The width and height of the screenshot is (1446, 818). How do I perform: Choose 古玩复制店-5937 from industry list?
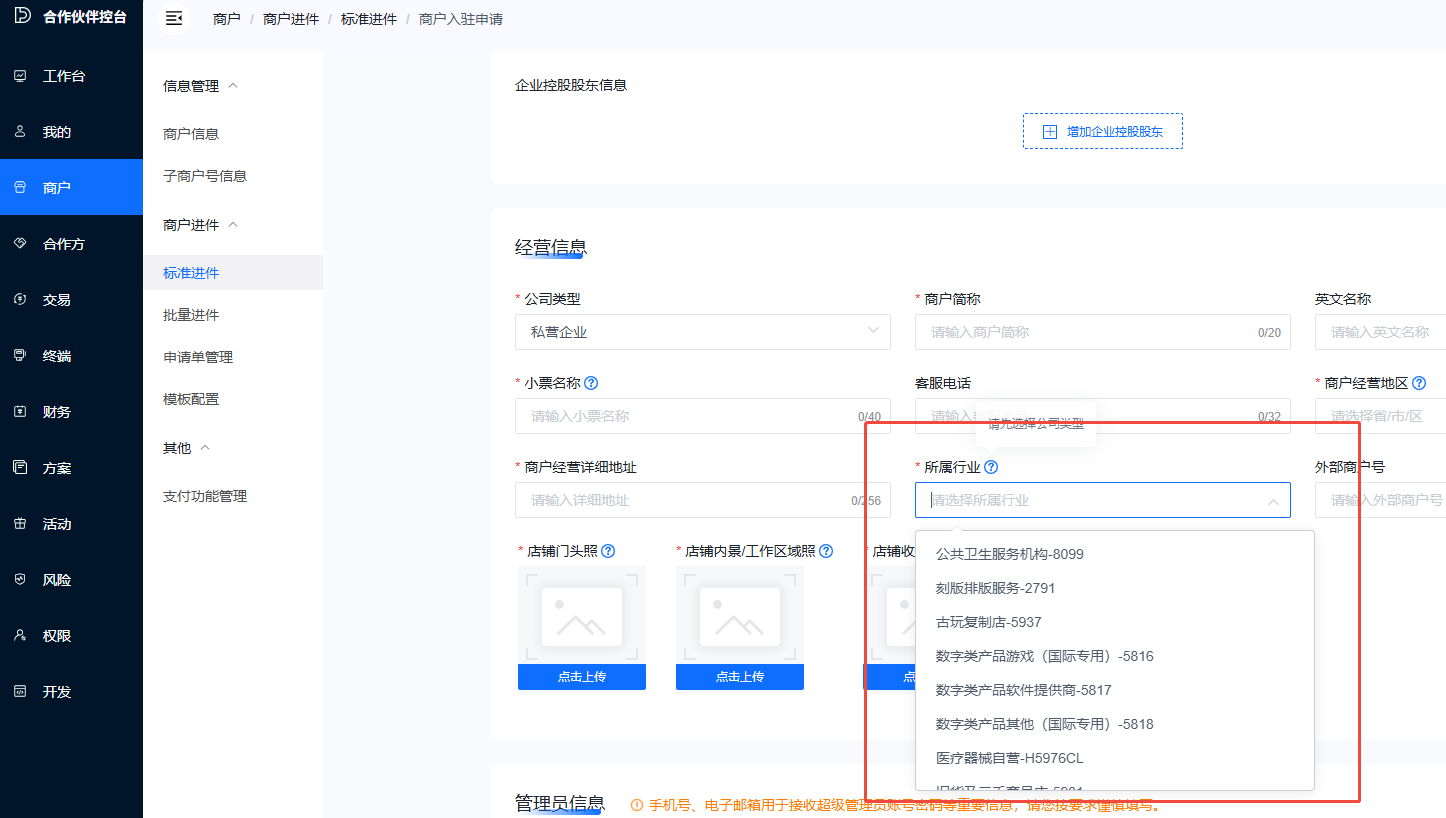[988, 622]
